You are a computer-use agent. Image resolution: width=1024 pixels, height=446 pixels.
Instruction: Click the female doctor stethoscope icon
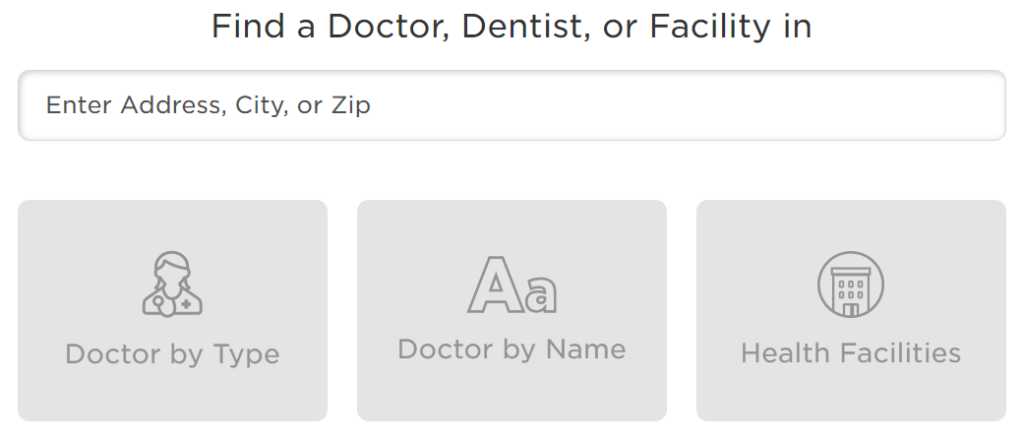click(x=172, y=284)
